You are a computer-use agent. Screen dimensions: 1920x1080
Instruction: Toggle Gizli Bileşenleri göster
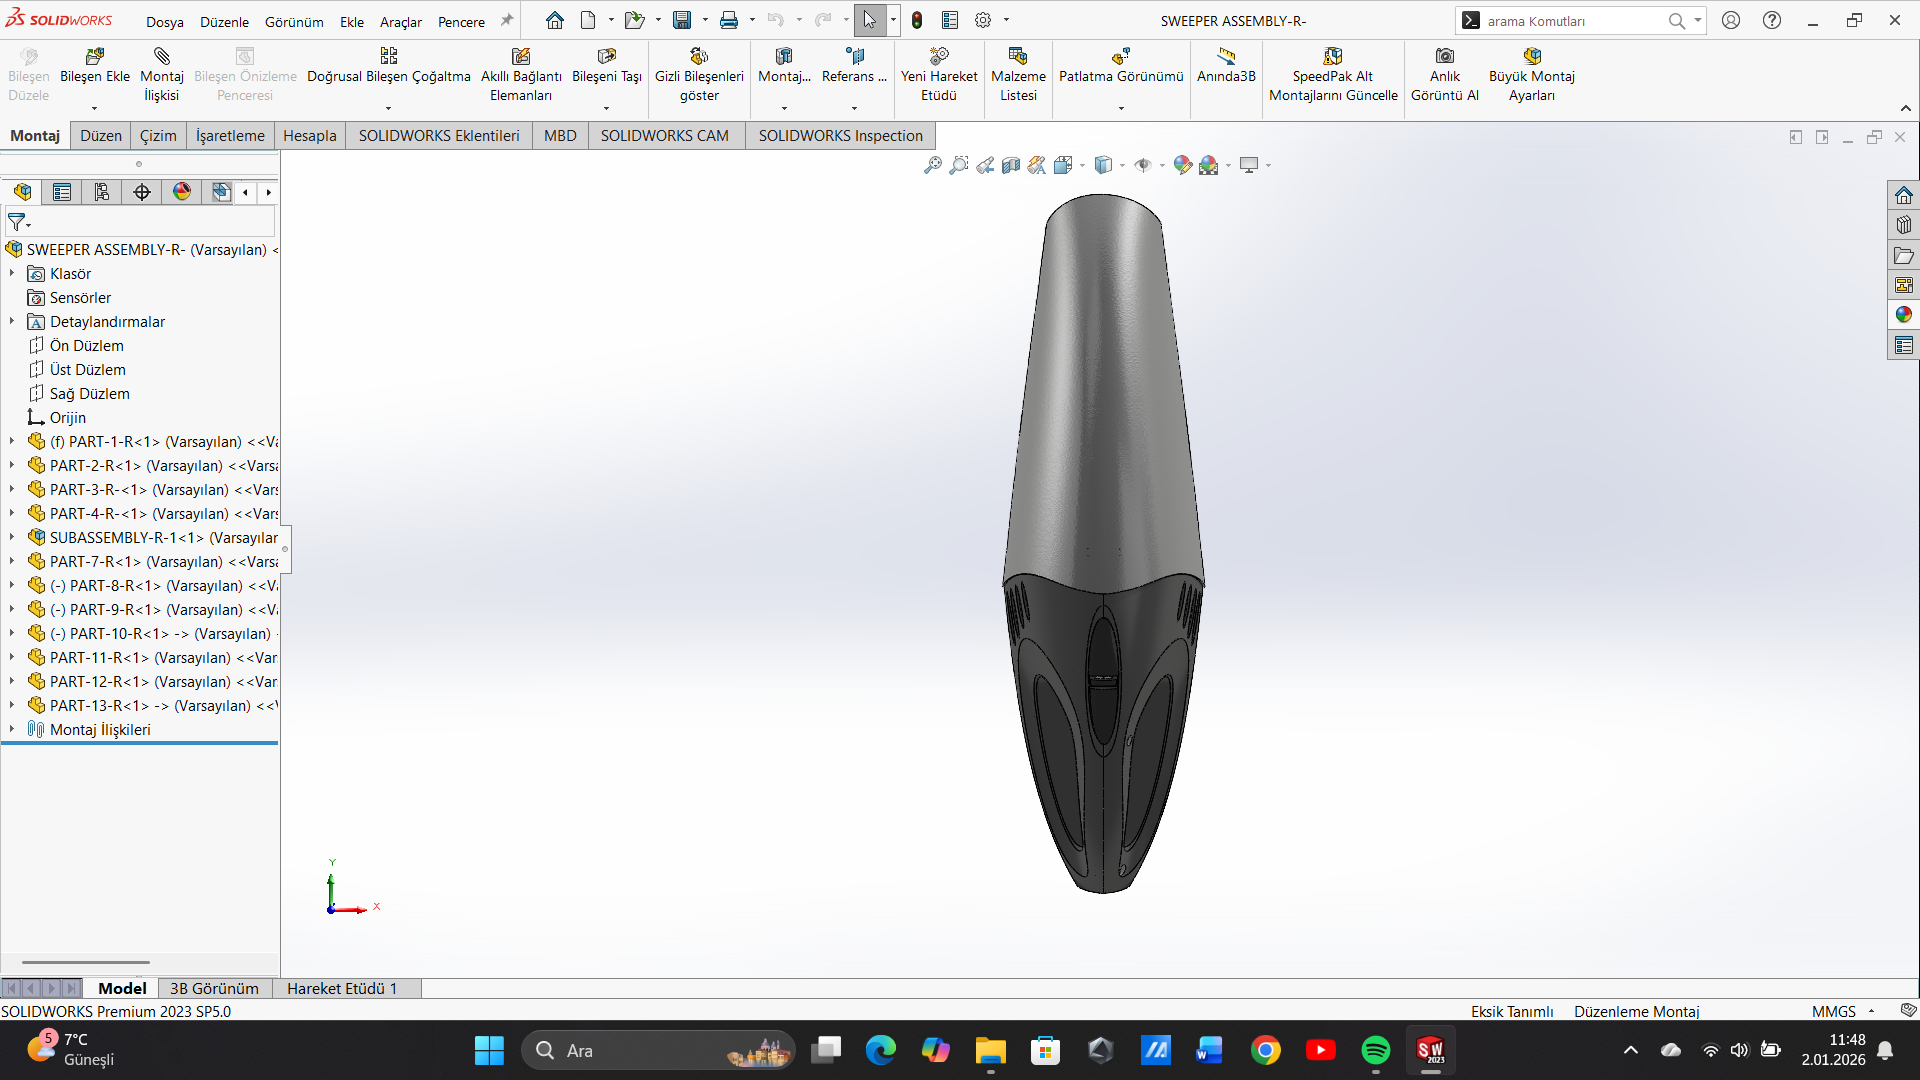coord(699,66)
